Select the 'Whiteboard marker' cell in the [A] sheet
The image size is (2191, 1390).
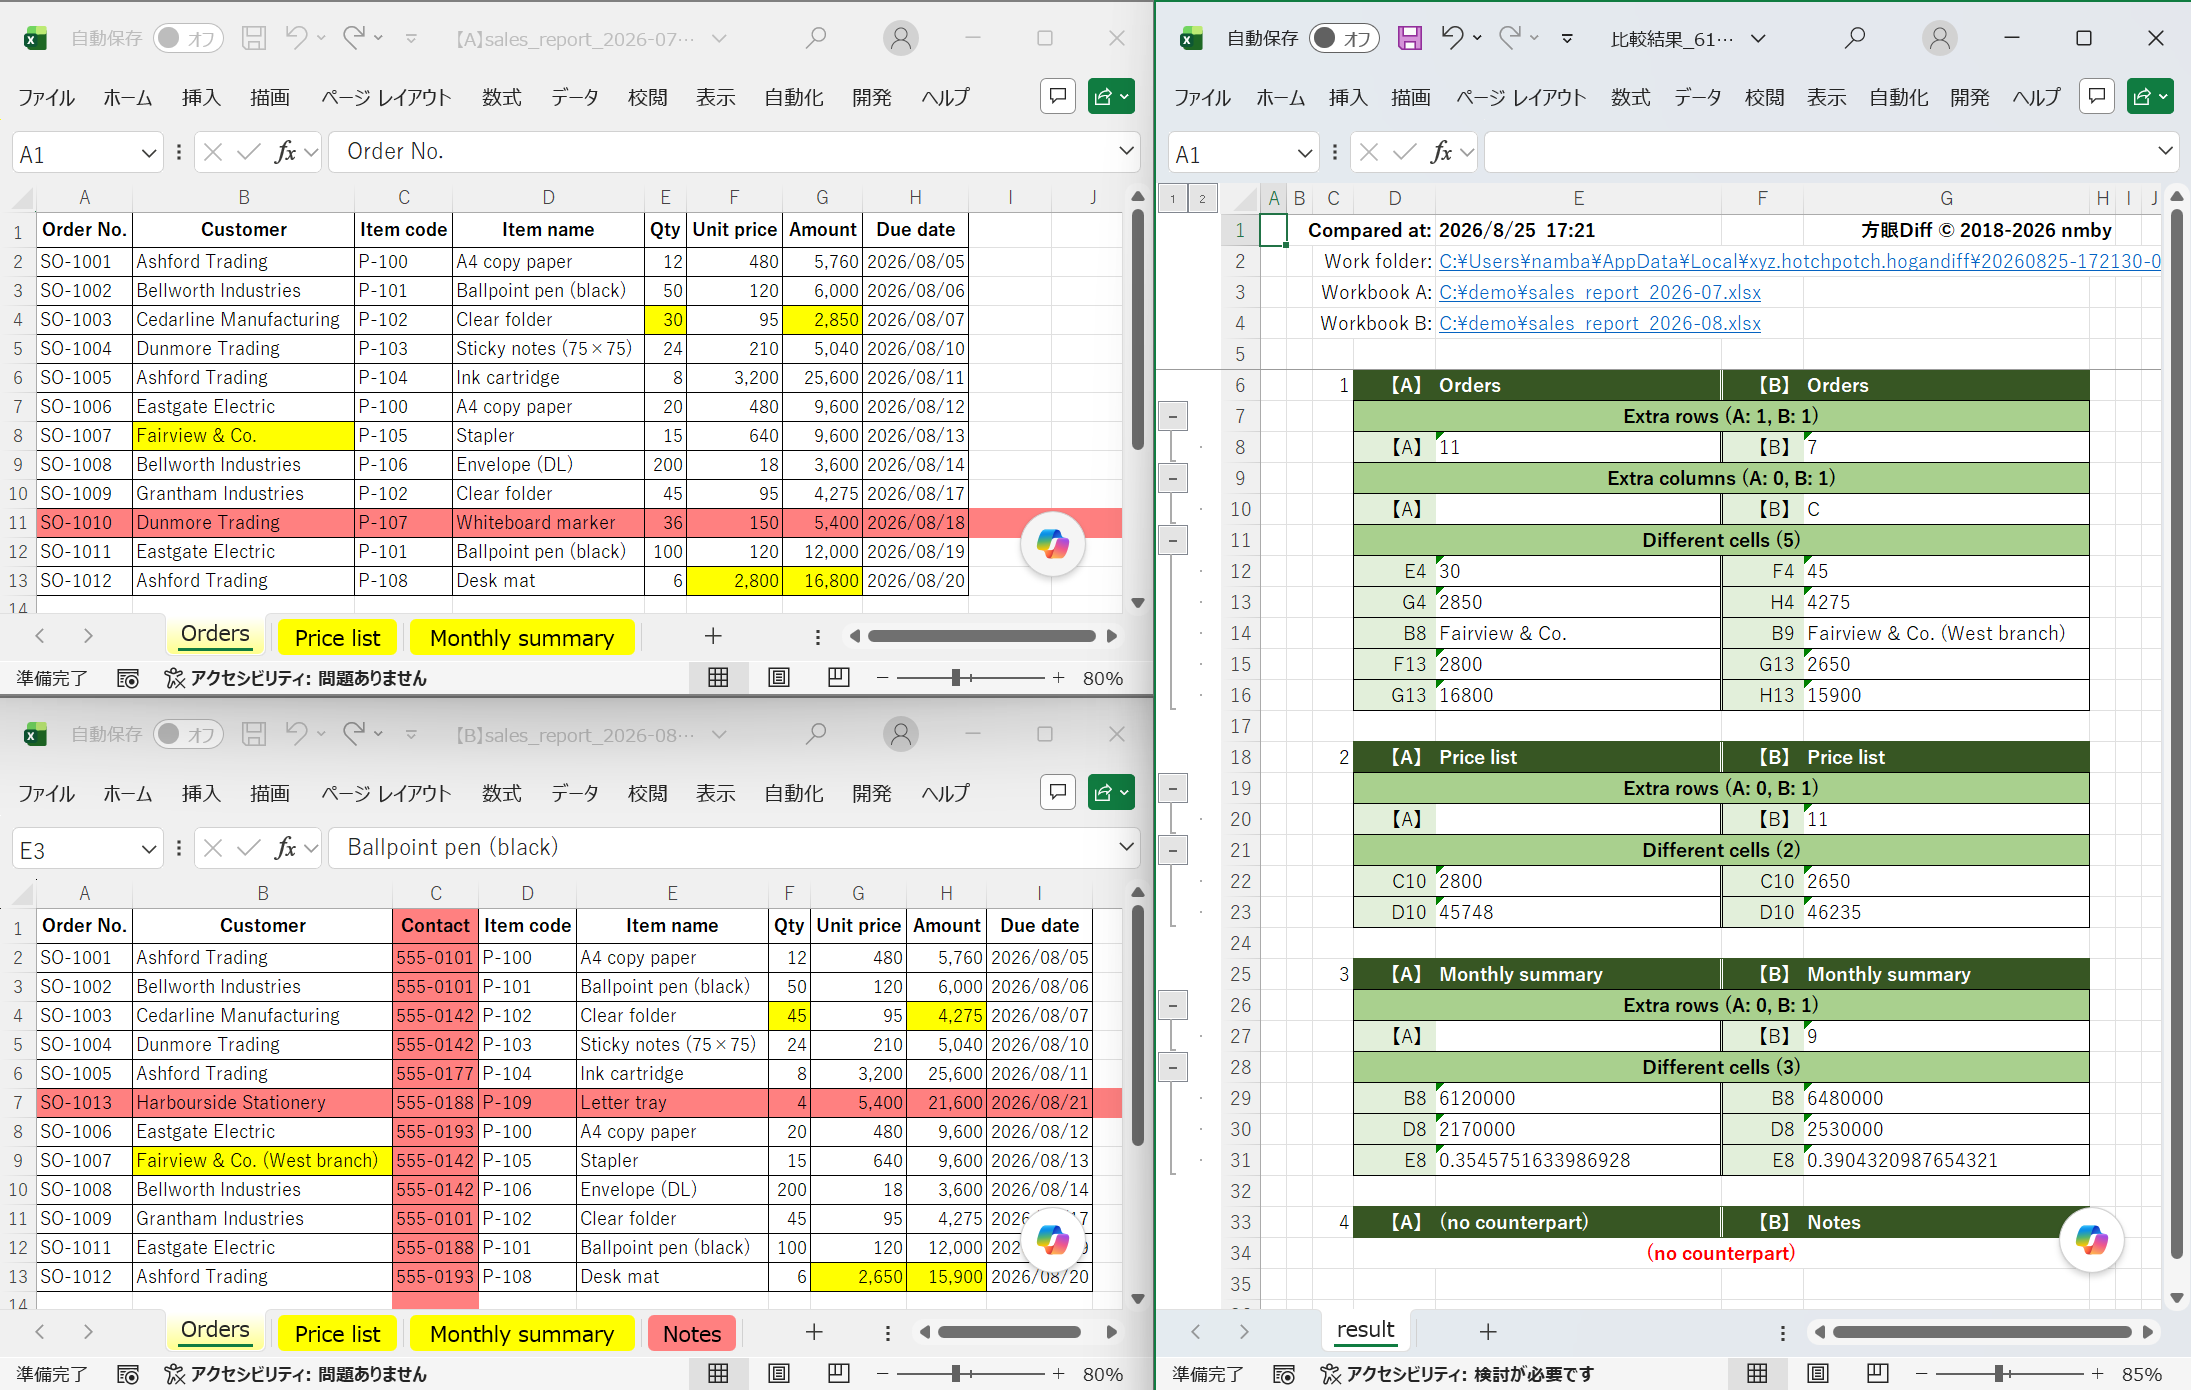click(548, 523)
